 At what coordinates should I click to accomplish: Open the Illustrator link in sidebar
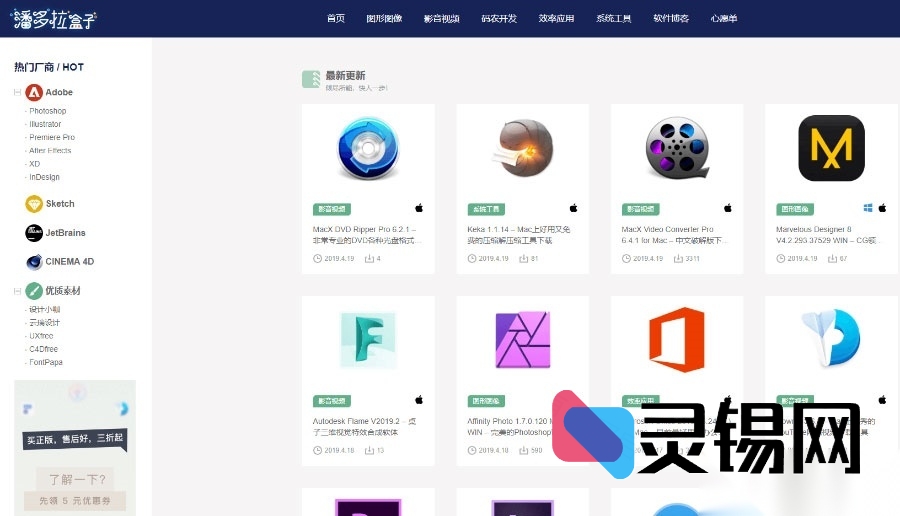[45, 124]
